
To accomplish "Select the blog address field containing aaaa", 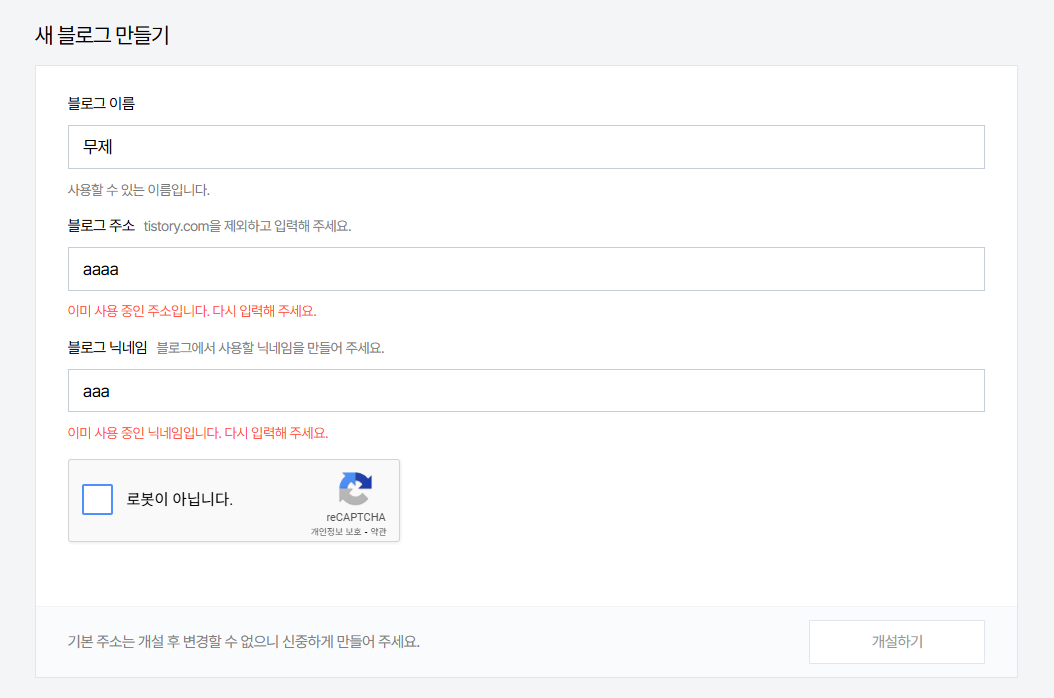I will pyautogui.click(x=525, y=268).
